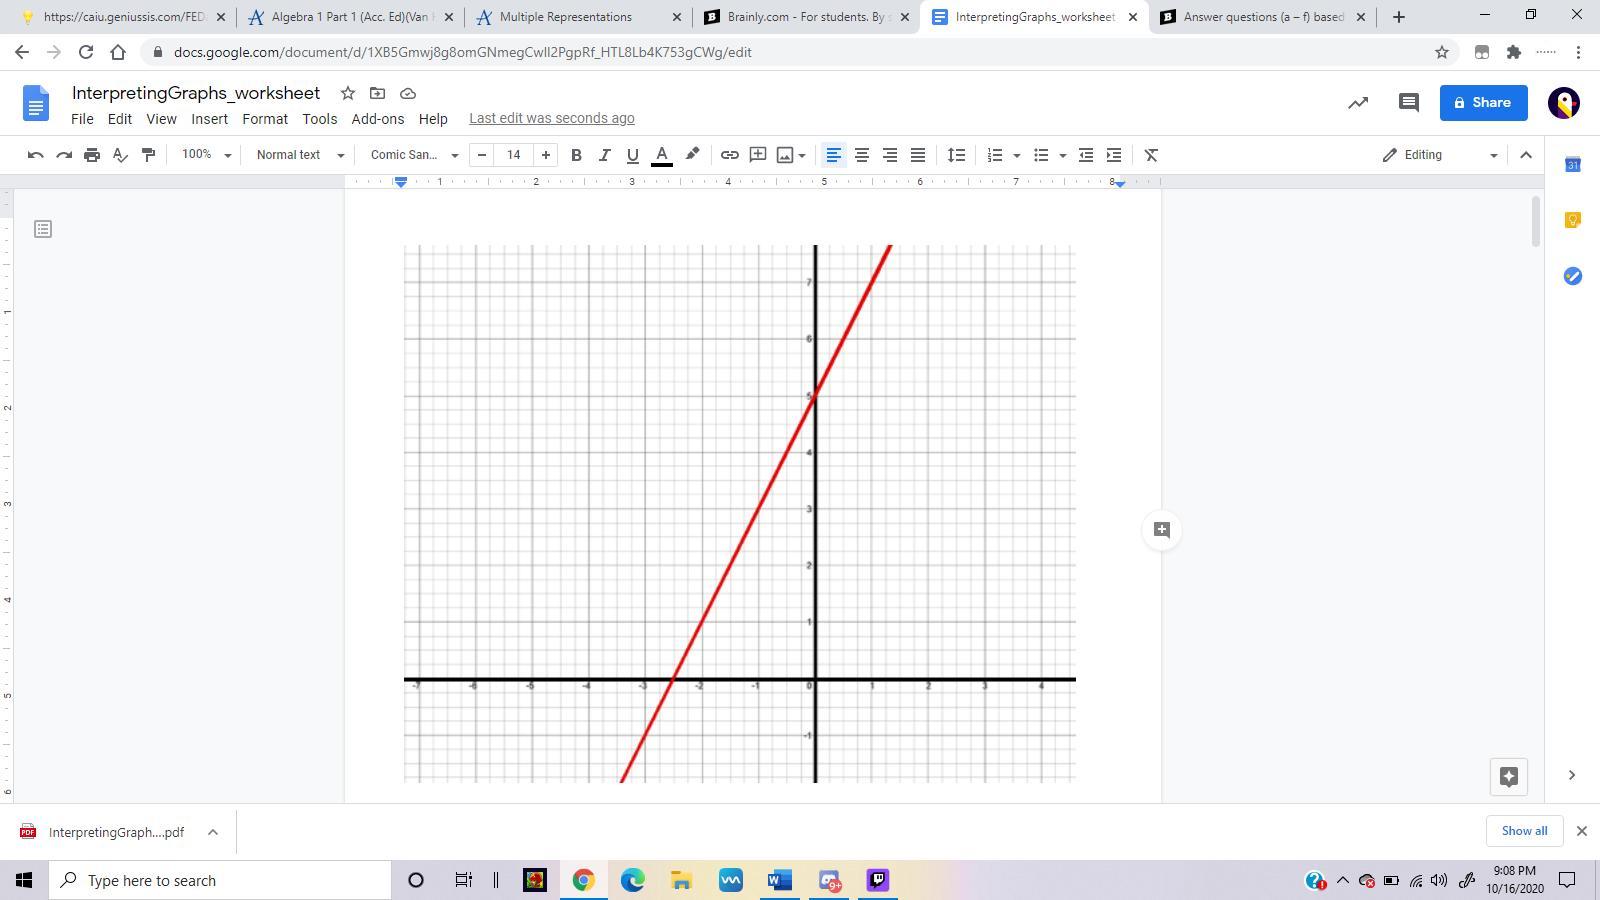Star the InterpretingGraphs_worksheet document
This screenshot has height=900, width=1600.
[348, 93]
